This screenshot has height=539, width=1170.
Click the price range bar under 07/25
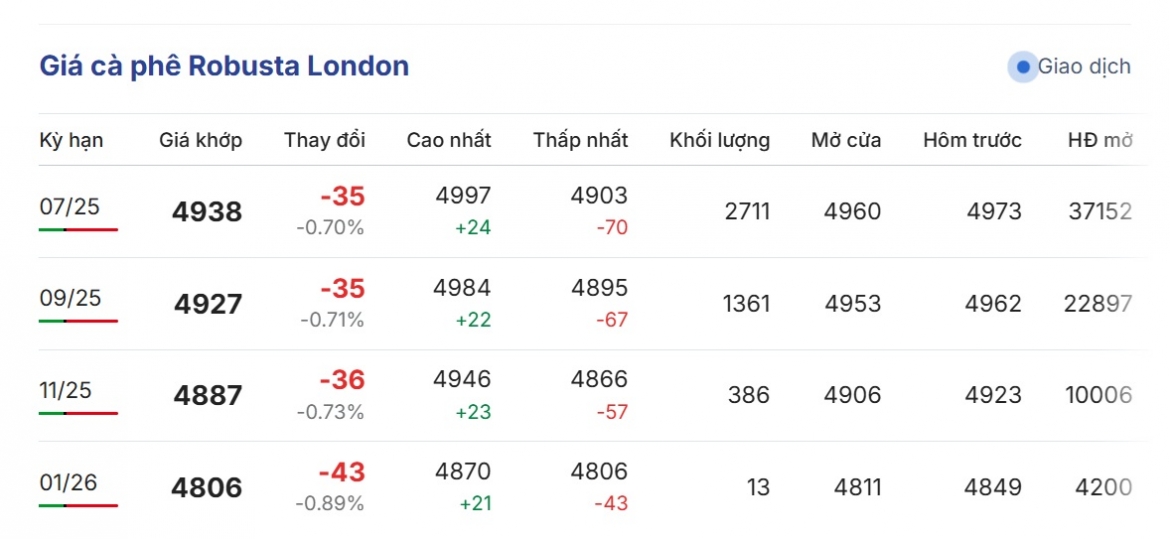click(x=78, y=229)
